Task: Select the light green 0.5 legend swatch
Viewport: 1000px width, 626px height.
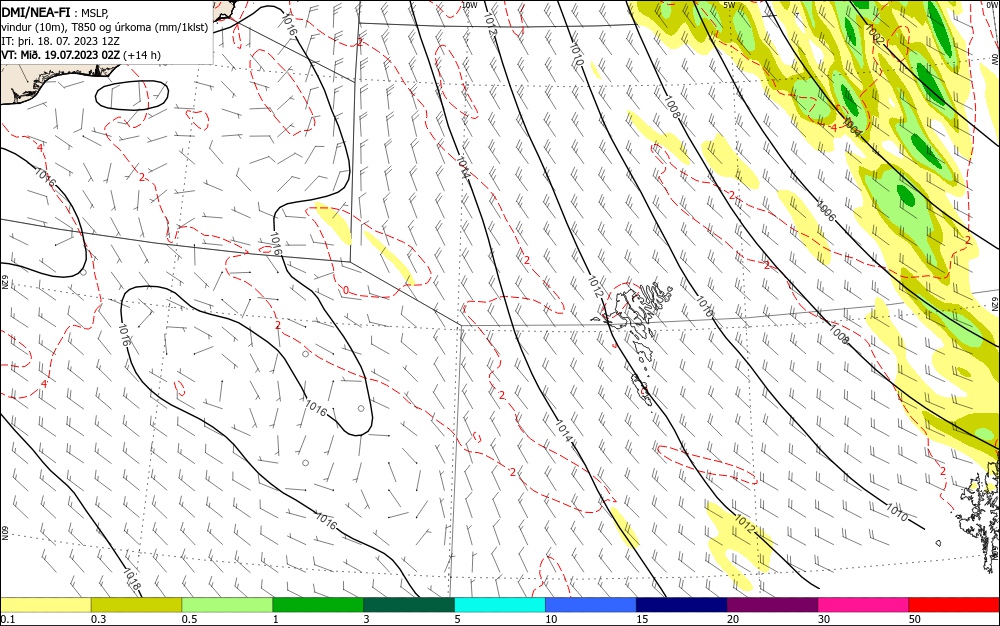Action: 227,605
